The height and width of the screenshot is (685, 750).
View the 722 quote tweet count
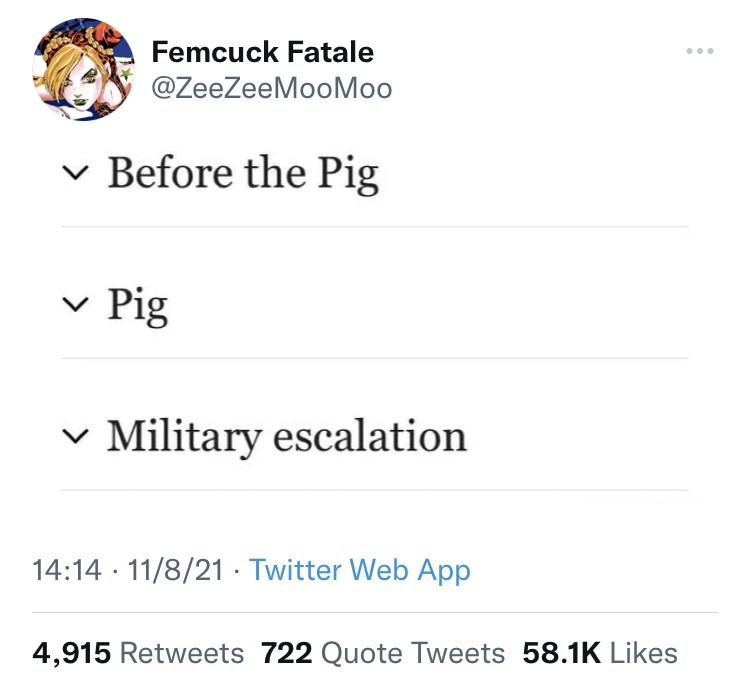click(286, 653)
